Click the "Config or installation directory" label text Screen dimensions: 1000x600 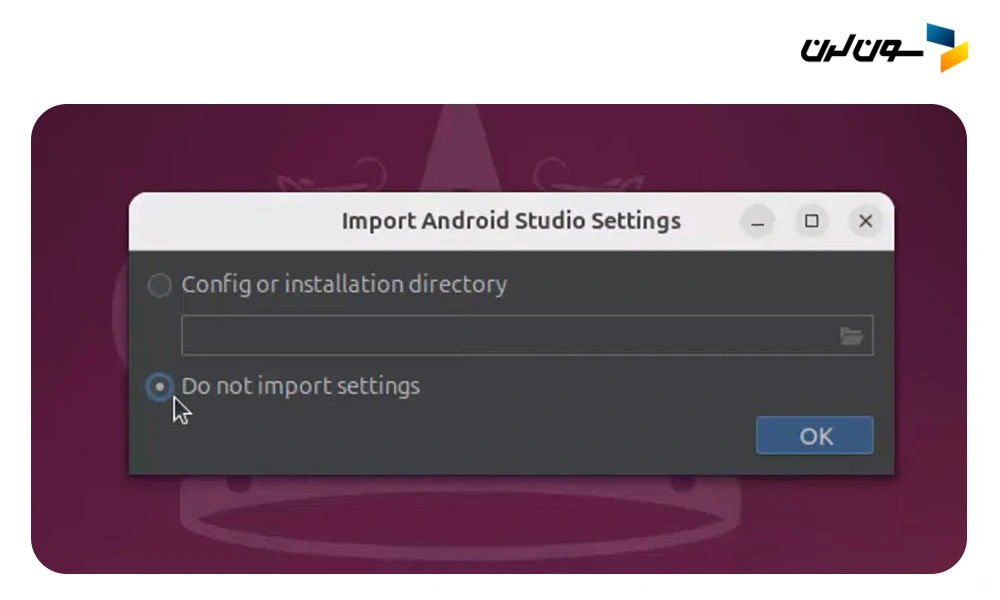click(x=344, y=285)
